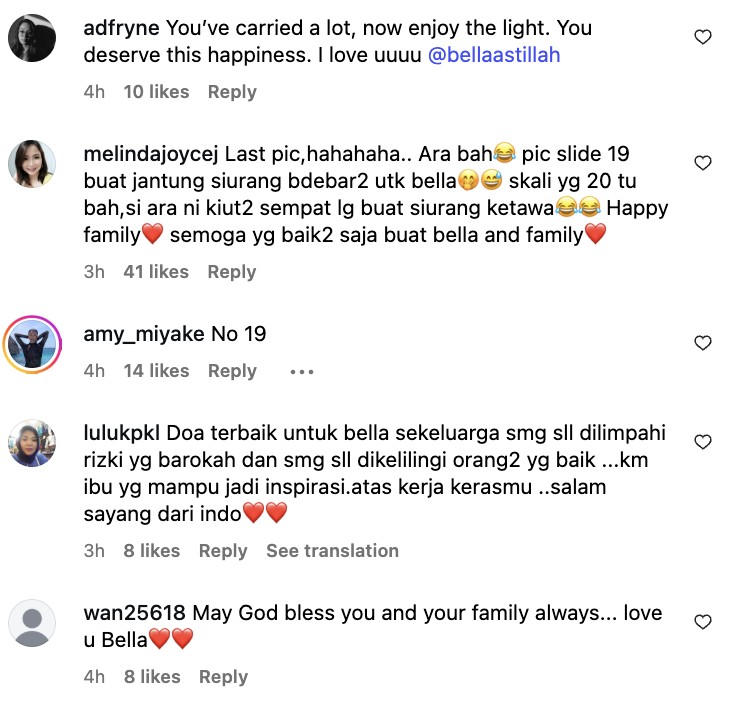Open more options dots on amy_miyake's comment
Image resolution: width=730 pixels, height=726 pixels.
point(302,372)
